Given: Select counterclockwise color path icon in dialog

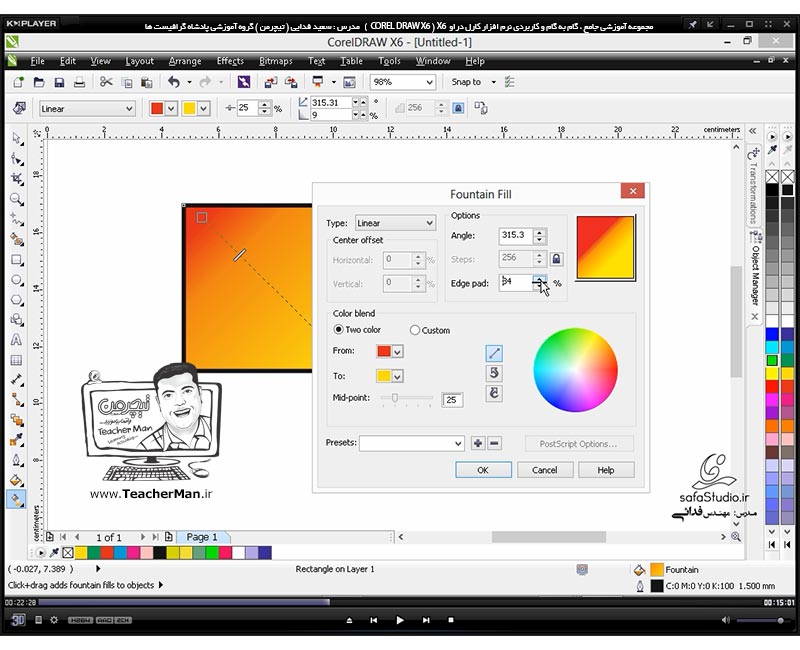Looking at the screenshot, I should pos(493,373).
